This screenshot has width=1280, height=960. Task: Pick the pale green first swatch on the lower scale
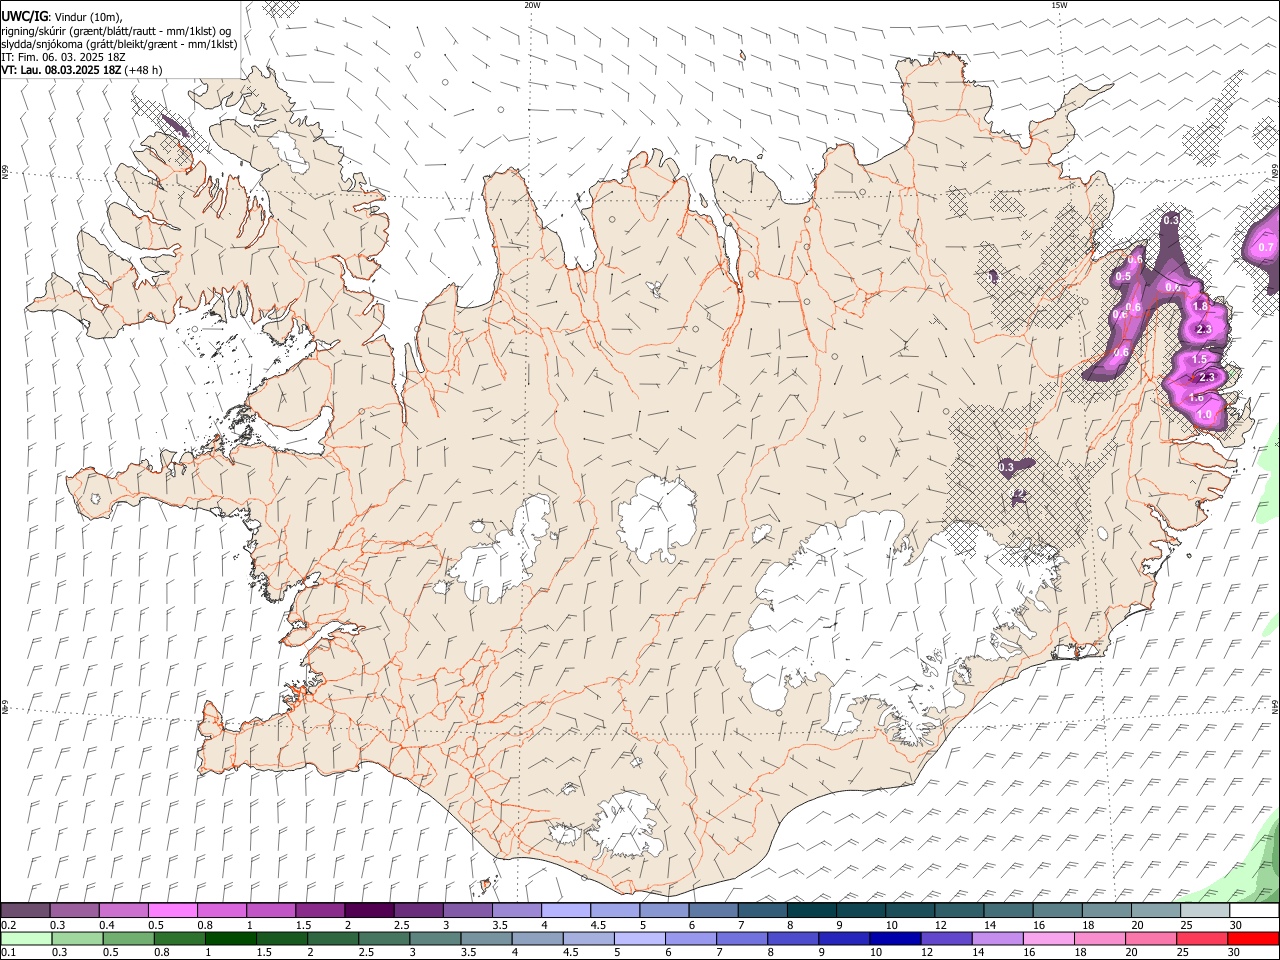click(x=26, y=939)
